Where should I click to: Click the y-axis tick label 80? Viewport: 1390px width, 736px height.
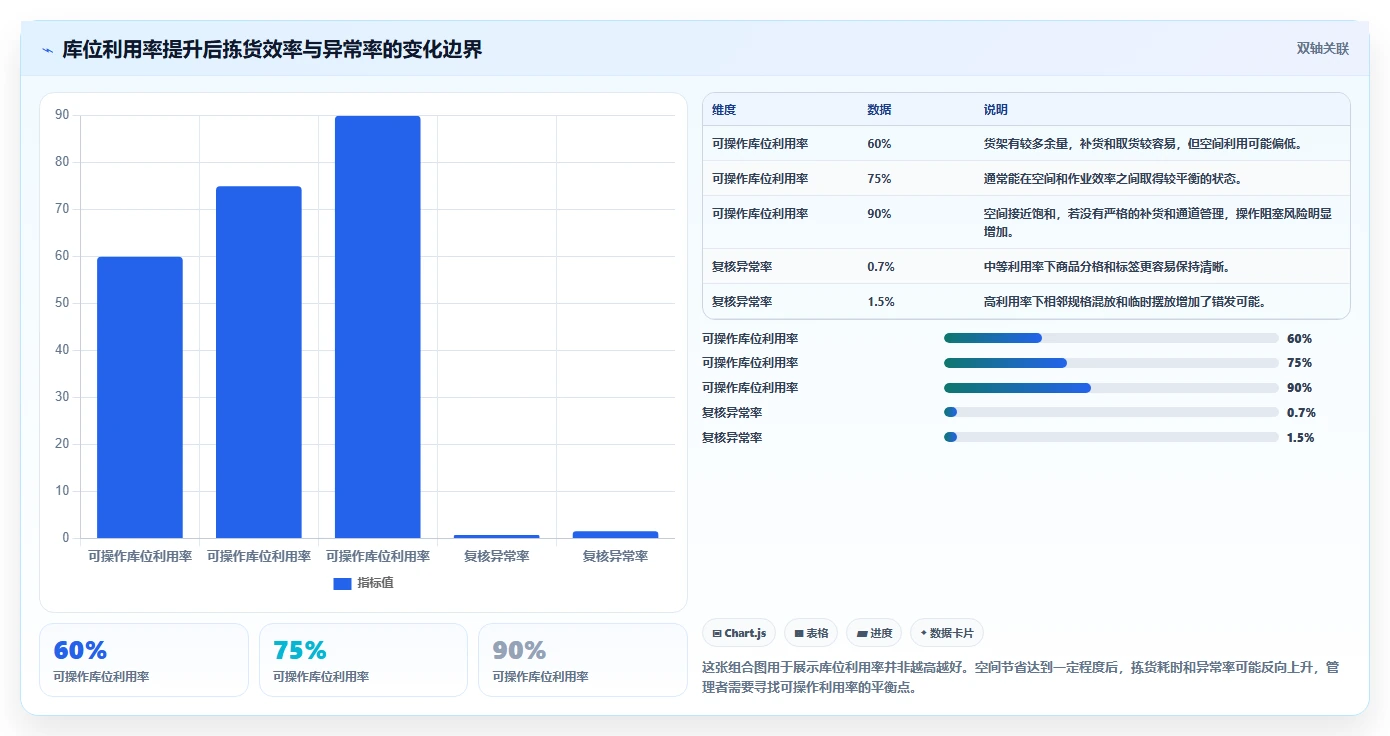tap(62, 162)
